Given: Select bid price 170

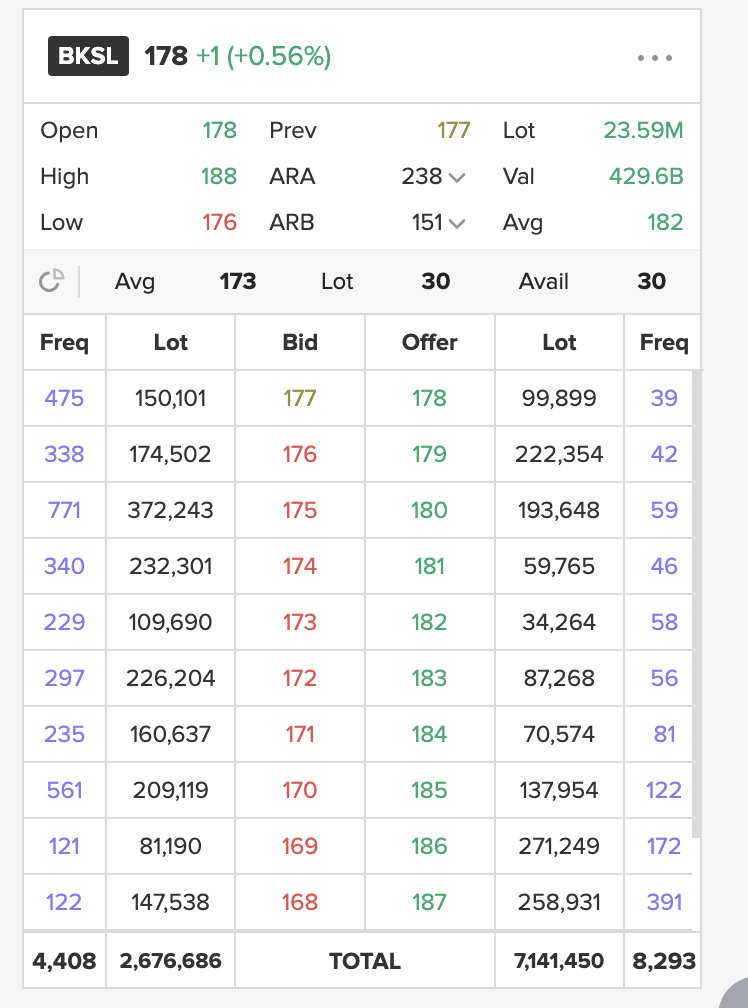Looking at the screenshot, I should (300, 789).
